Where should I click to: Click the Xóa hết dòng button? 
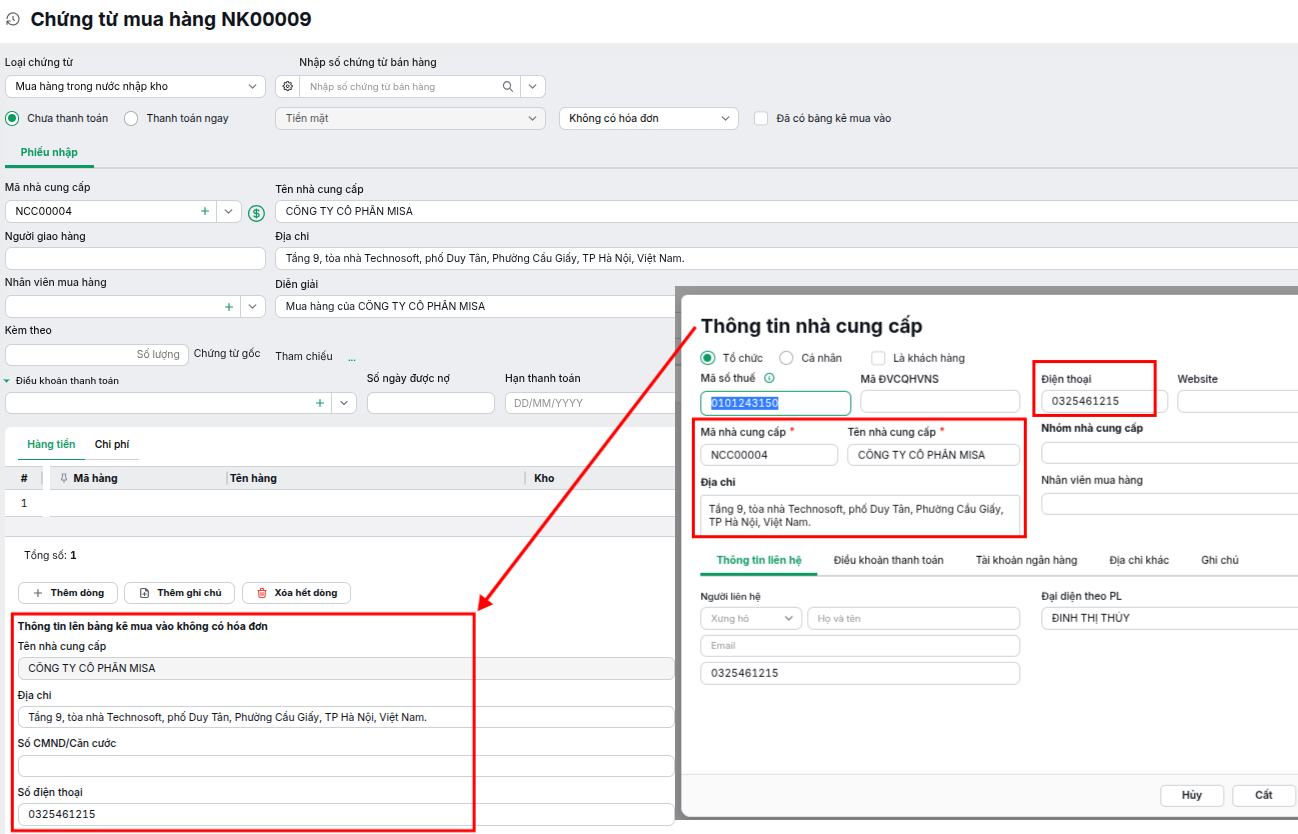pyautogui.click(x=296, y=593)
